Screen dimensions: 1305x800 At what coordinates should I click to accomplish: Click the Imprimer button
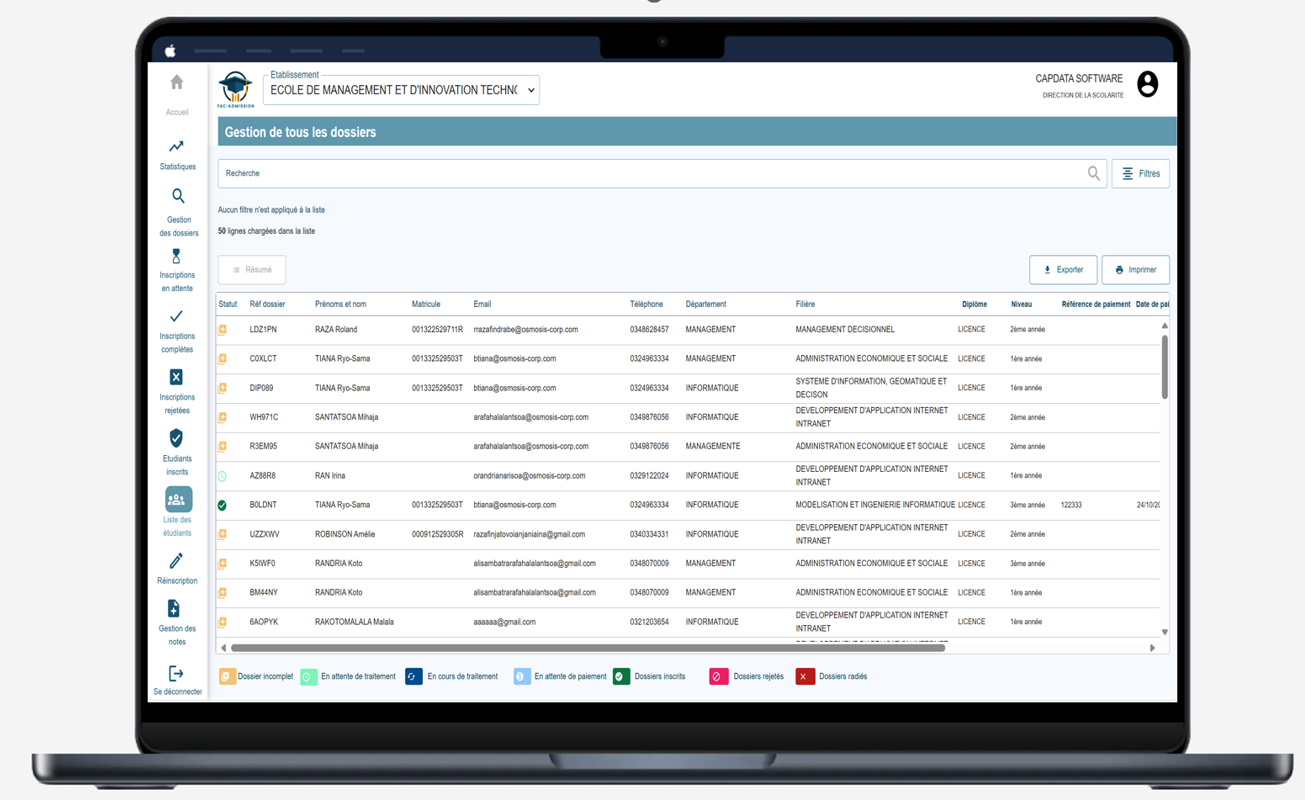tap(1135, 270)
